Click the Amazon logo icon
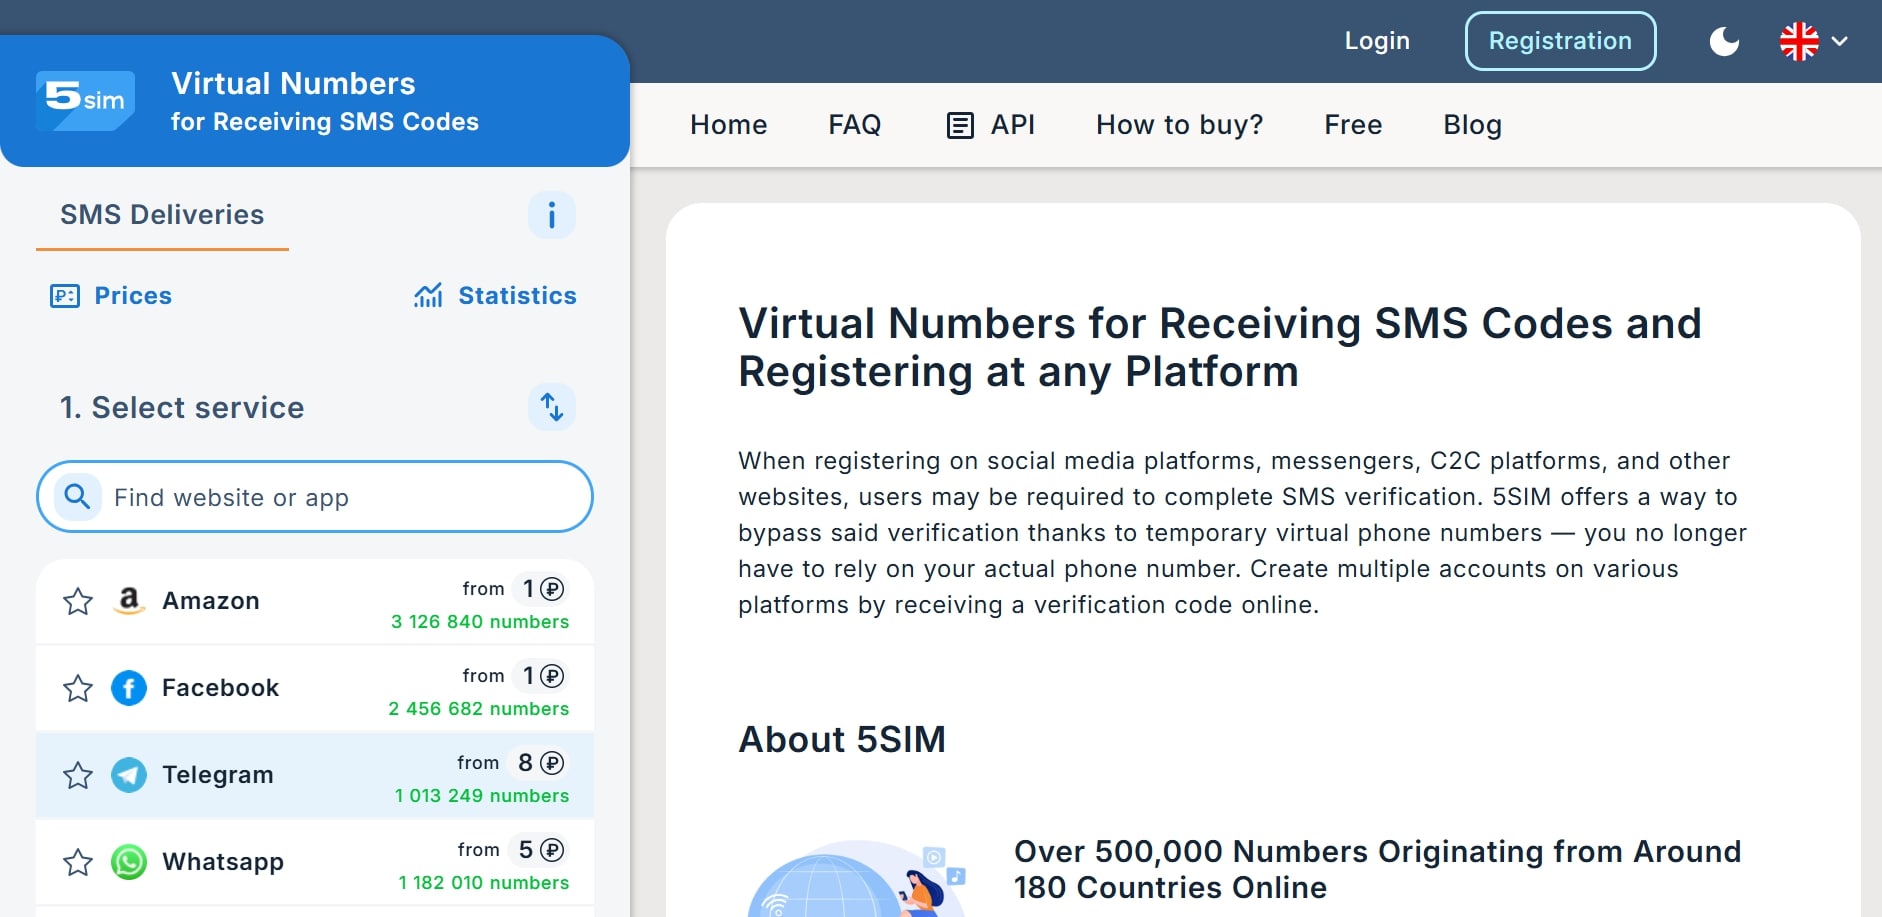 coord(129,600)
